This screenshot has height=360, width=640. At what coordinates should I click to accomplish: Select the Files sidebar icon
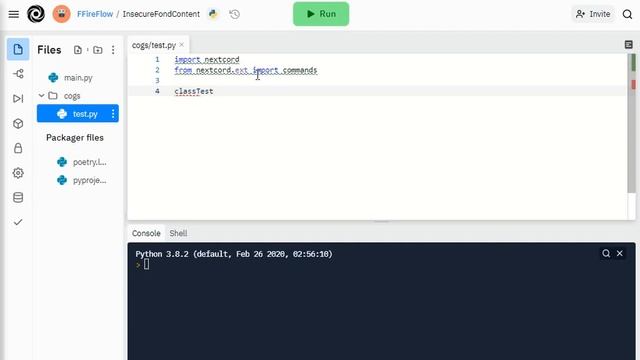click(18, 49)
